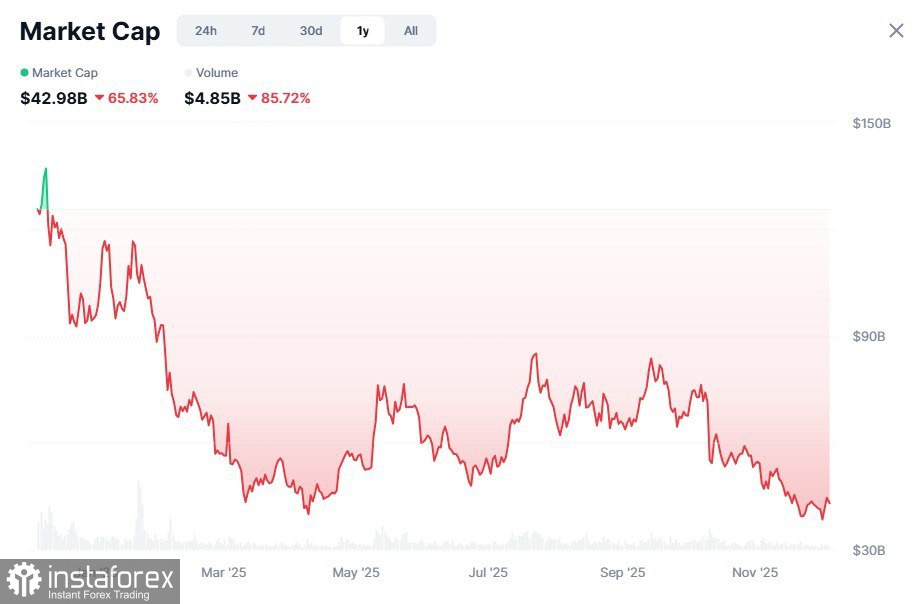Click the $150B y-axis label
The width and height of the screenshot is (923, 604).
tap(869, 124)
